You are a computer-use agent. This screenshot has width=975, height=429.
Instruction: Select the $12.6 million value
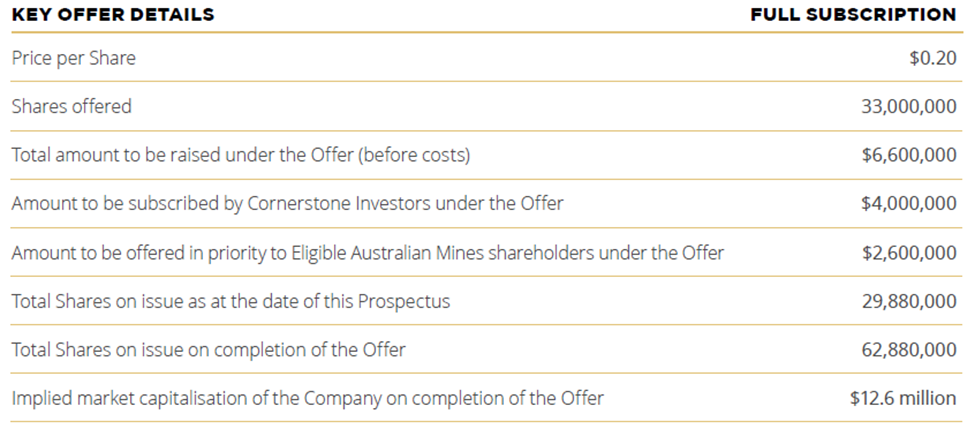pos(903,398)
